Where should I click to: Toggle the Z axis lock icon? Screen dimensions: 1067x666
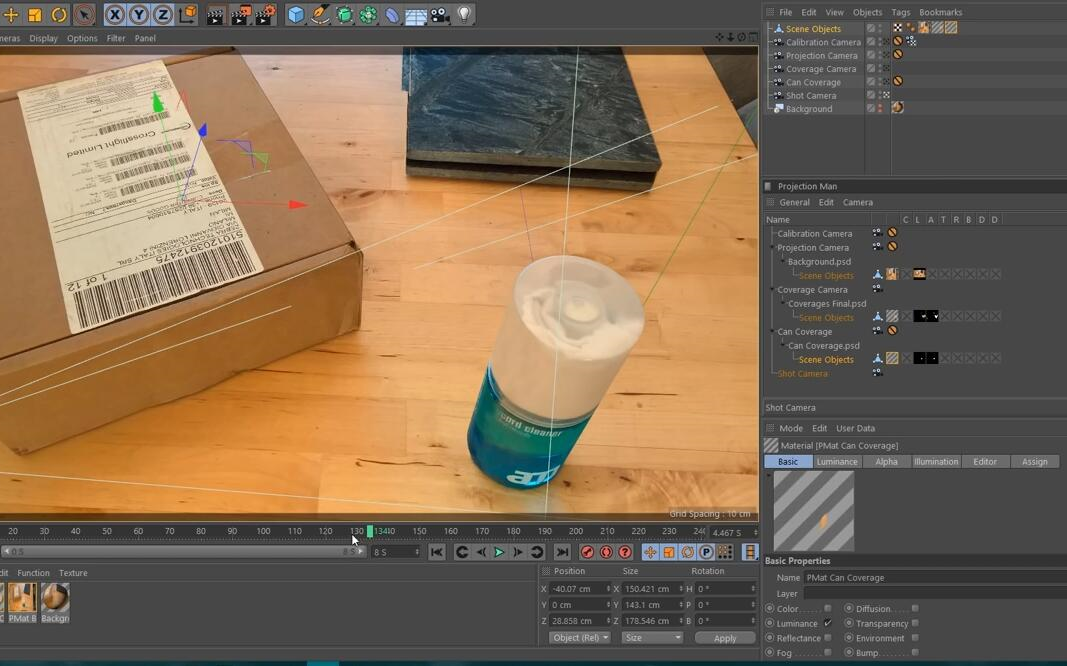click(162, 14)
